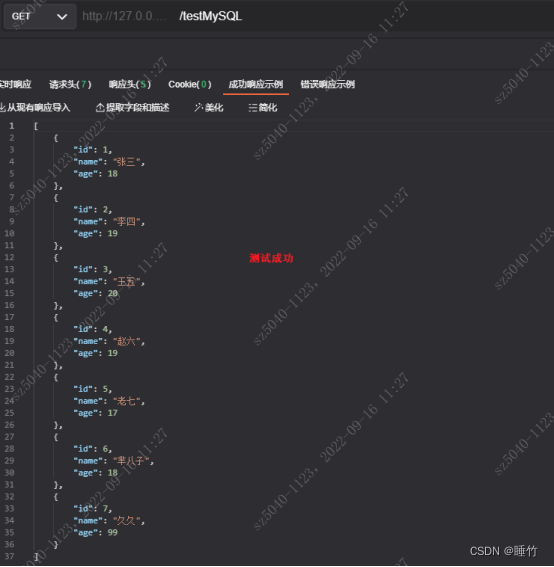The height and width of the screenshot is (567, 554).
Task: Click the 简化 simplify label
Action: click(268, 107)
